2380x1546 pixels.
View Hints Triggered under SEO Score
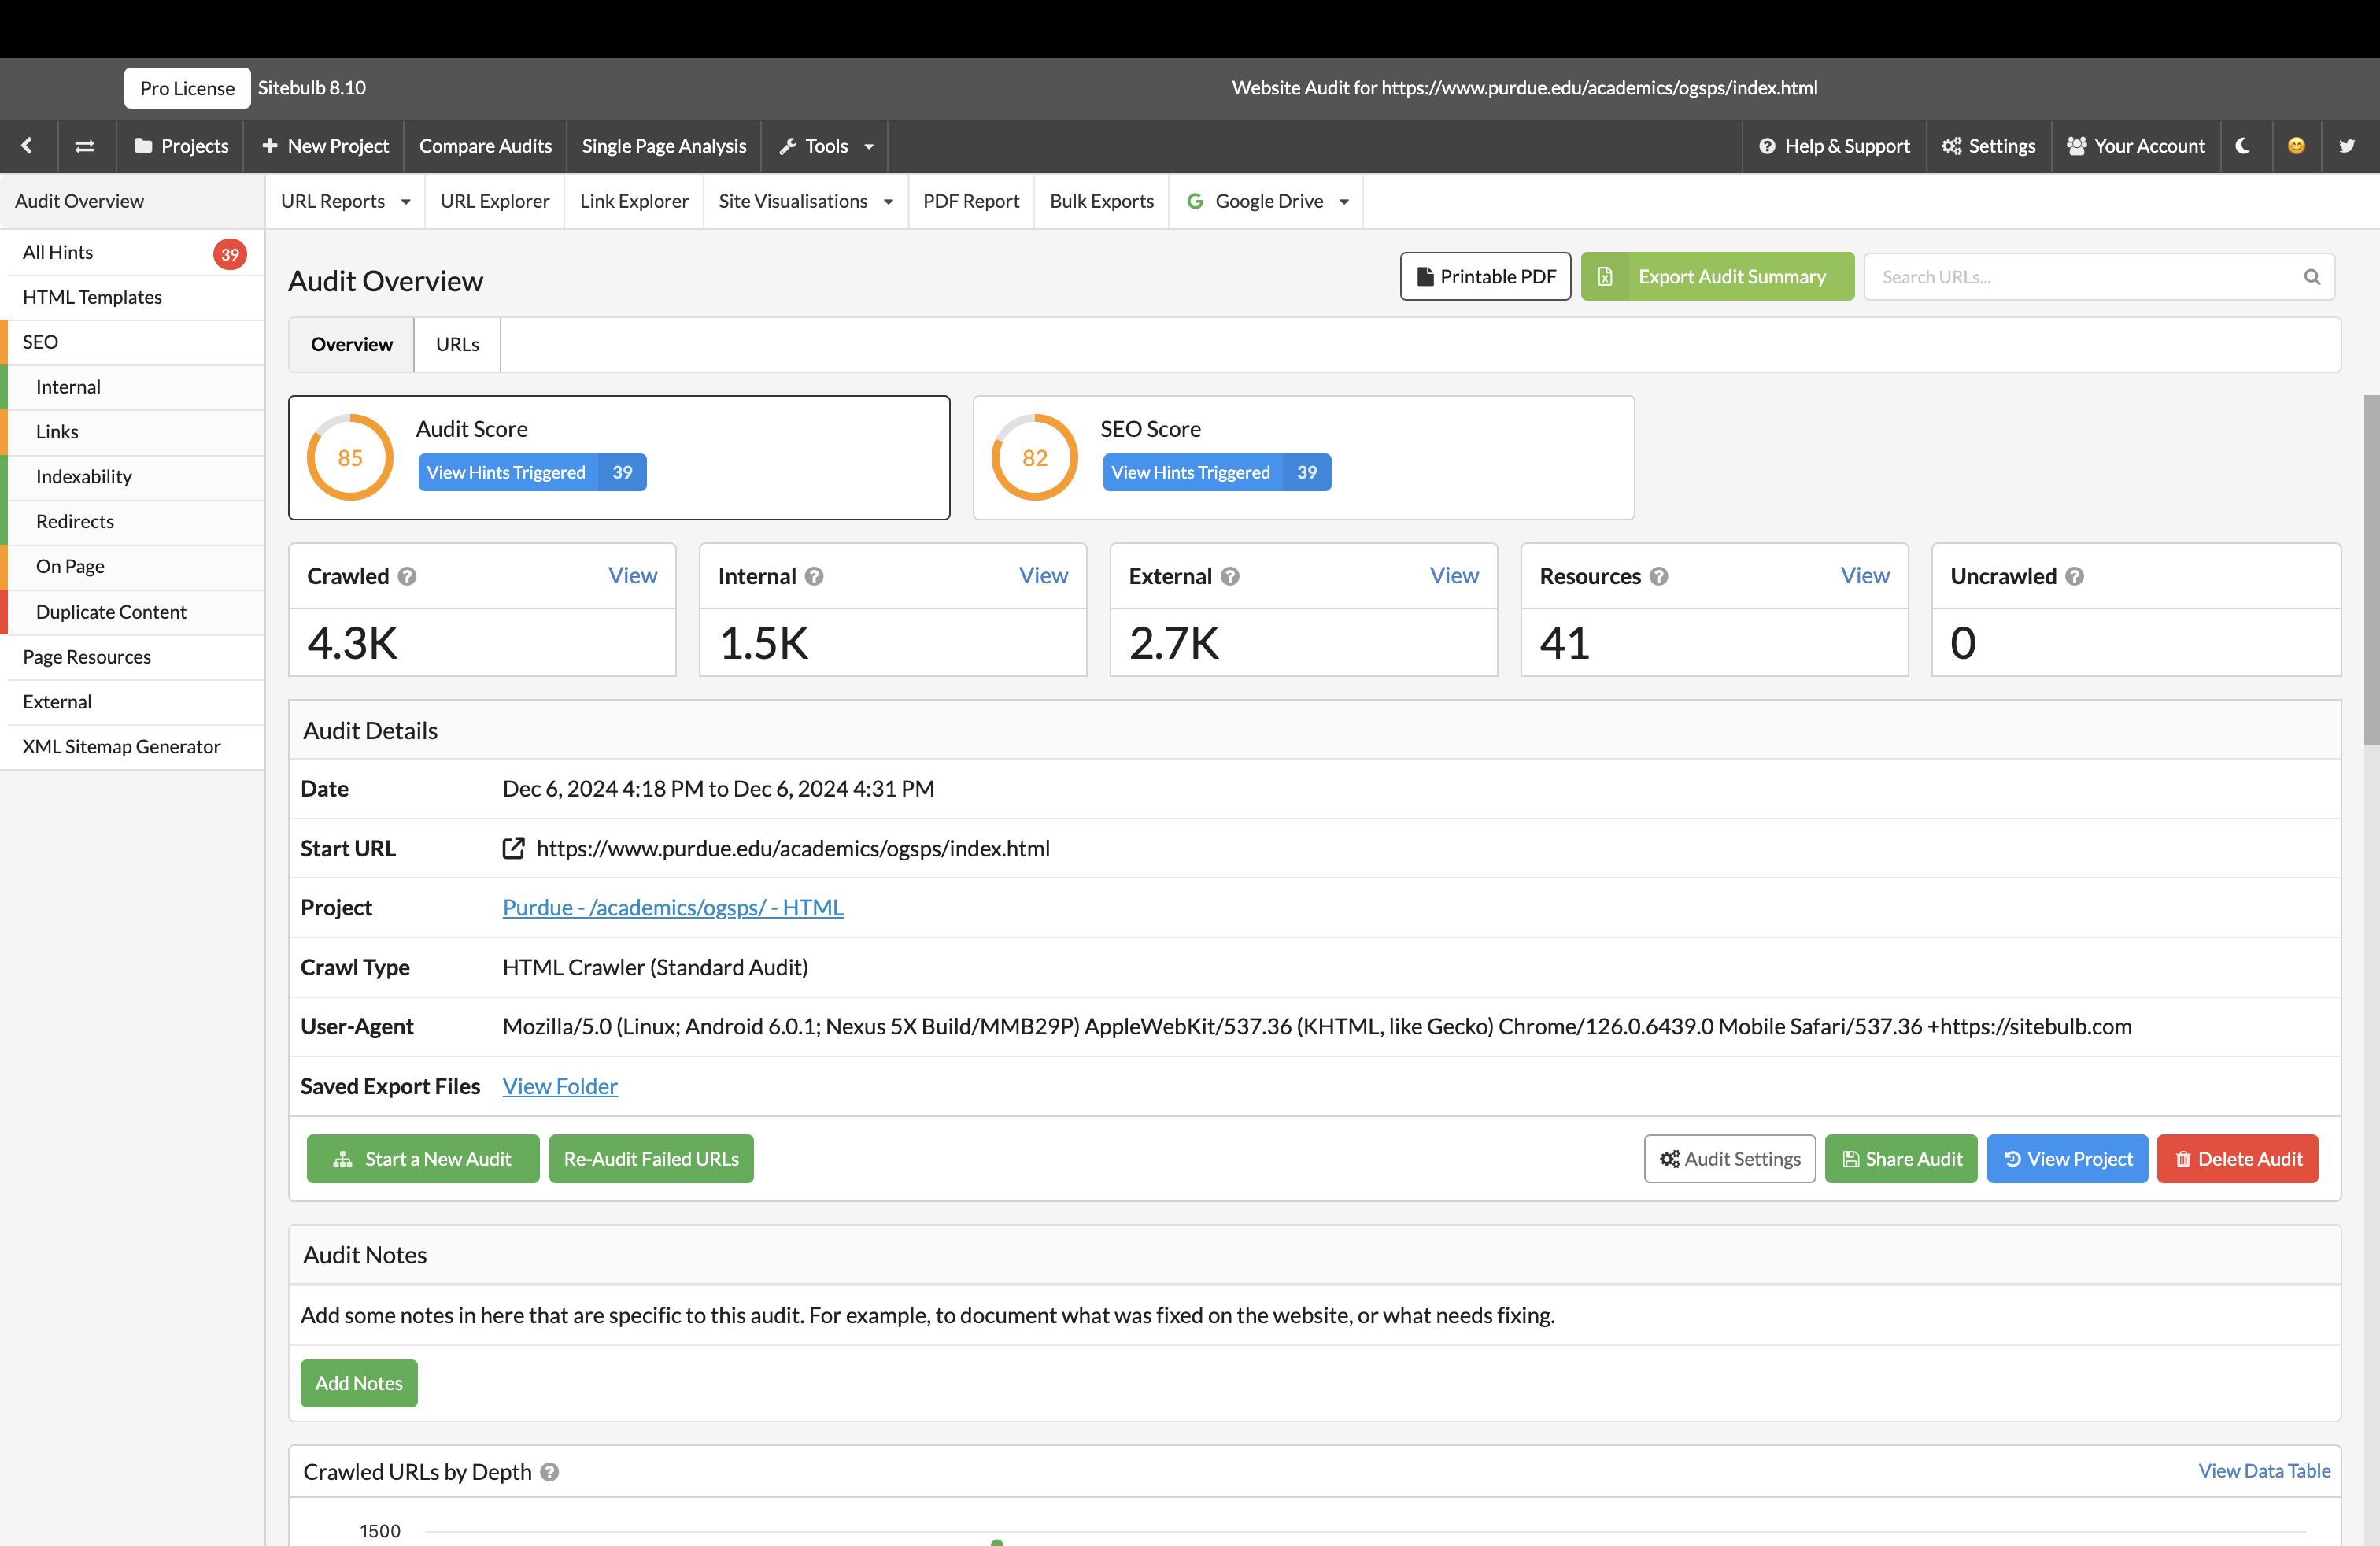[1216, 472]
